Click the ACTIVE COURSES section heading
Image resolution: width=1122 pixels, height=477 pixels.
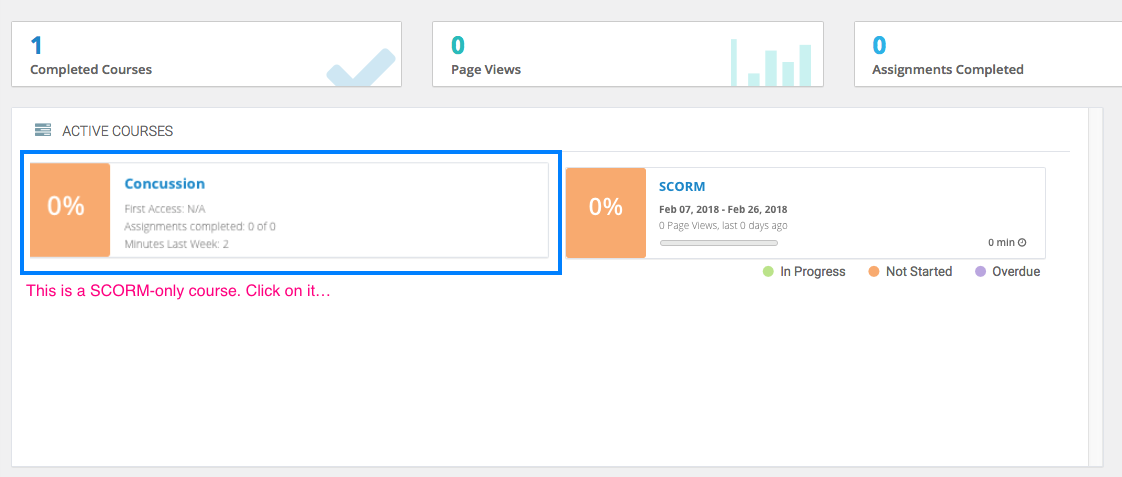click(x=117, y=131)
